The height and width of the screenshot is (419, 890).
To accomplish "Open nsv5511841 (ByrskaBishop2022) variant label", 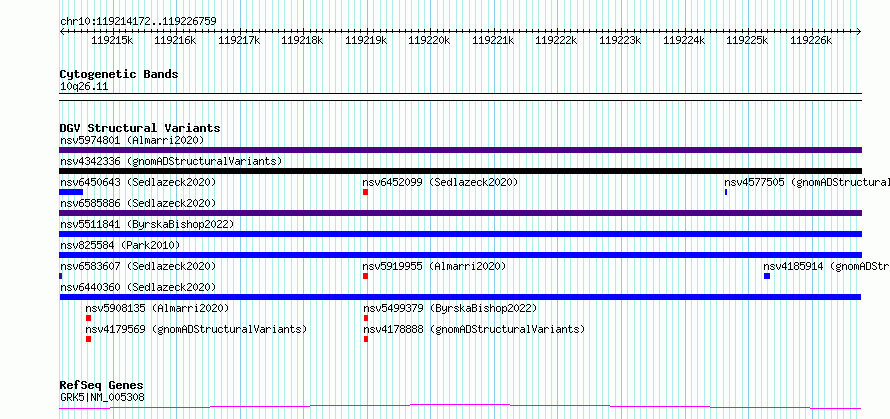I will pyautogui.click(x=147, y=224).
